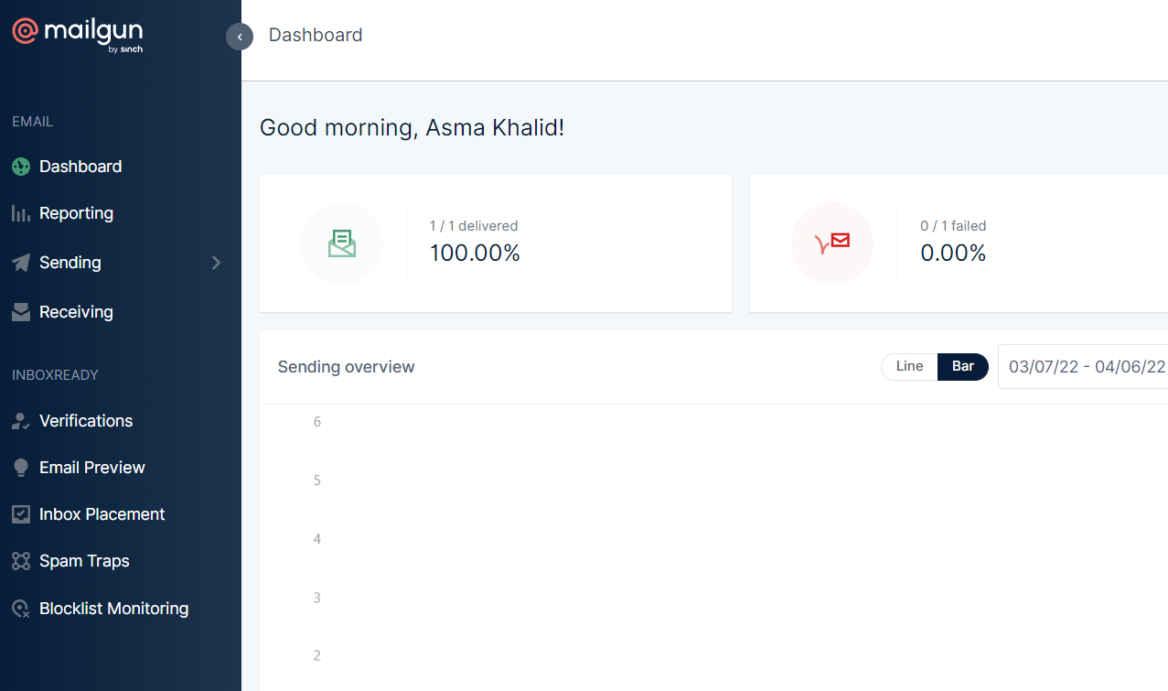Click the Reporting bar chart icon
This screenshot has height=691, width=1168.
tap(21, 214)
